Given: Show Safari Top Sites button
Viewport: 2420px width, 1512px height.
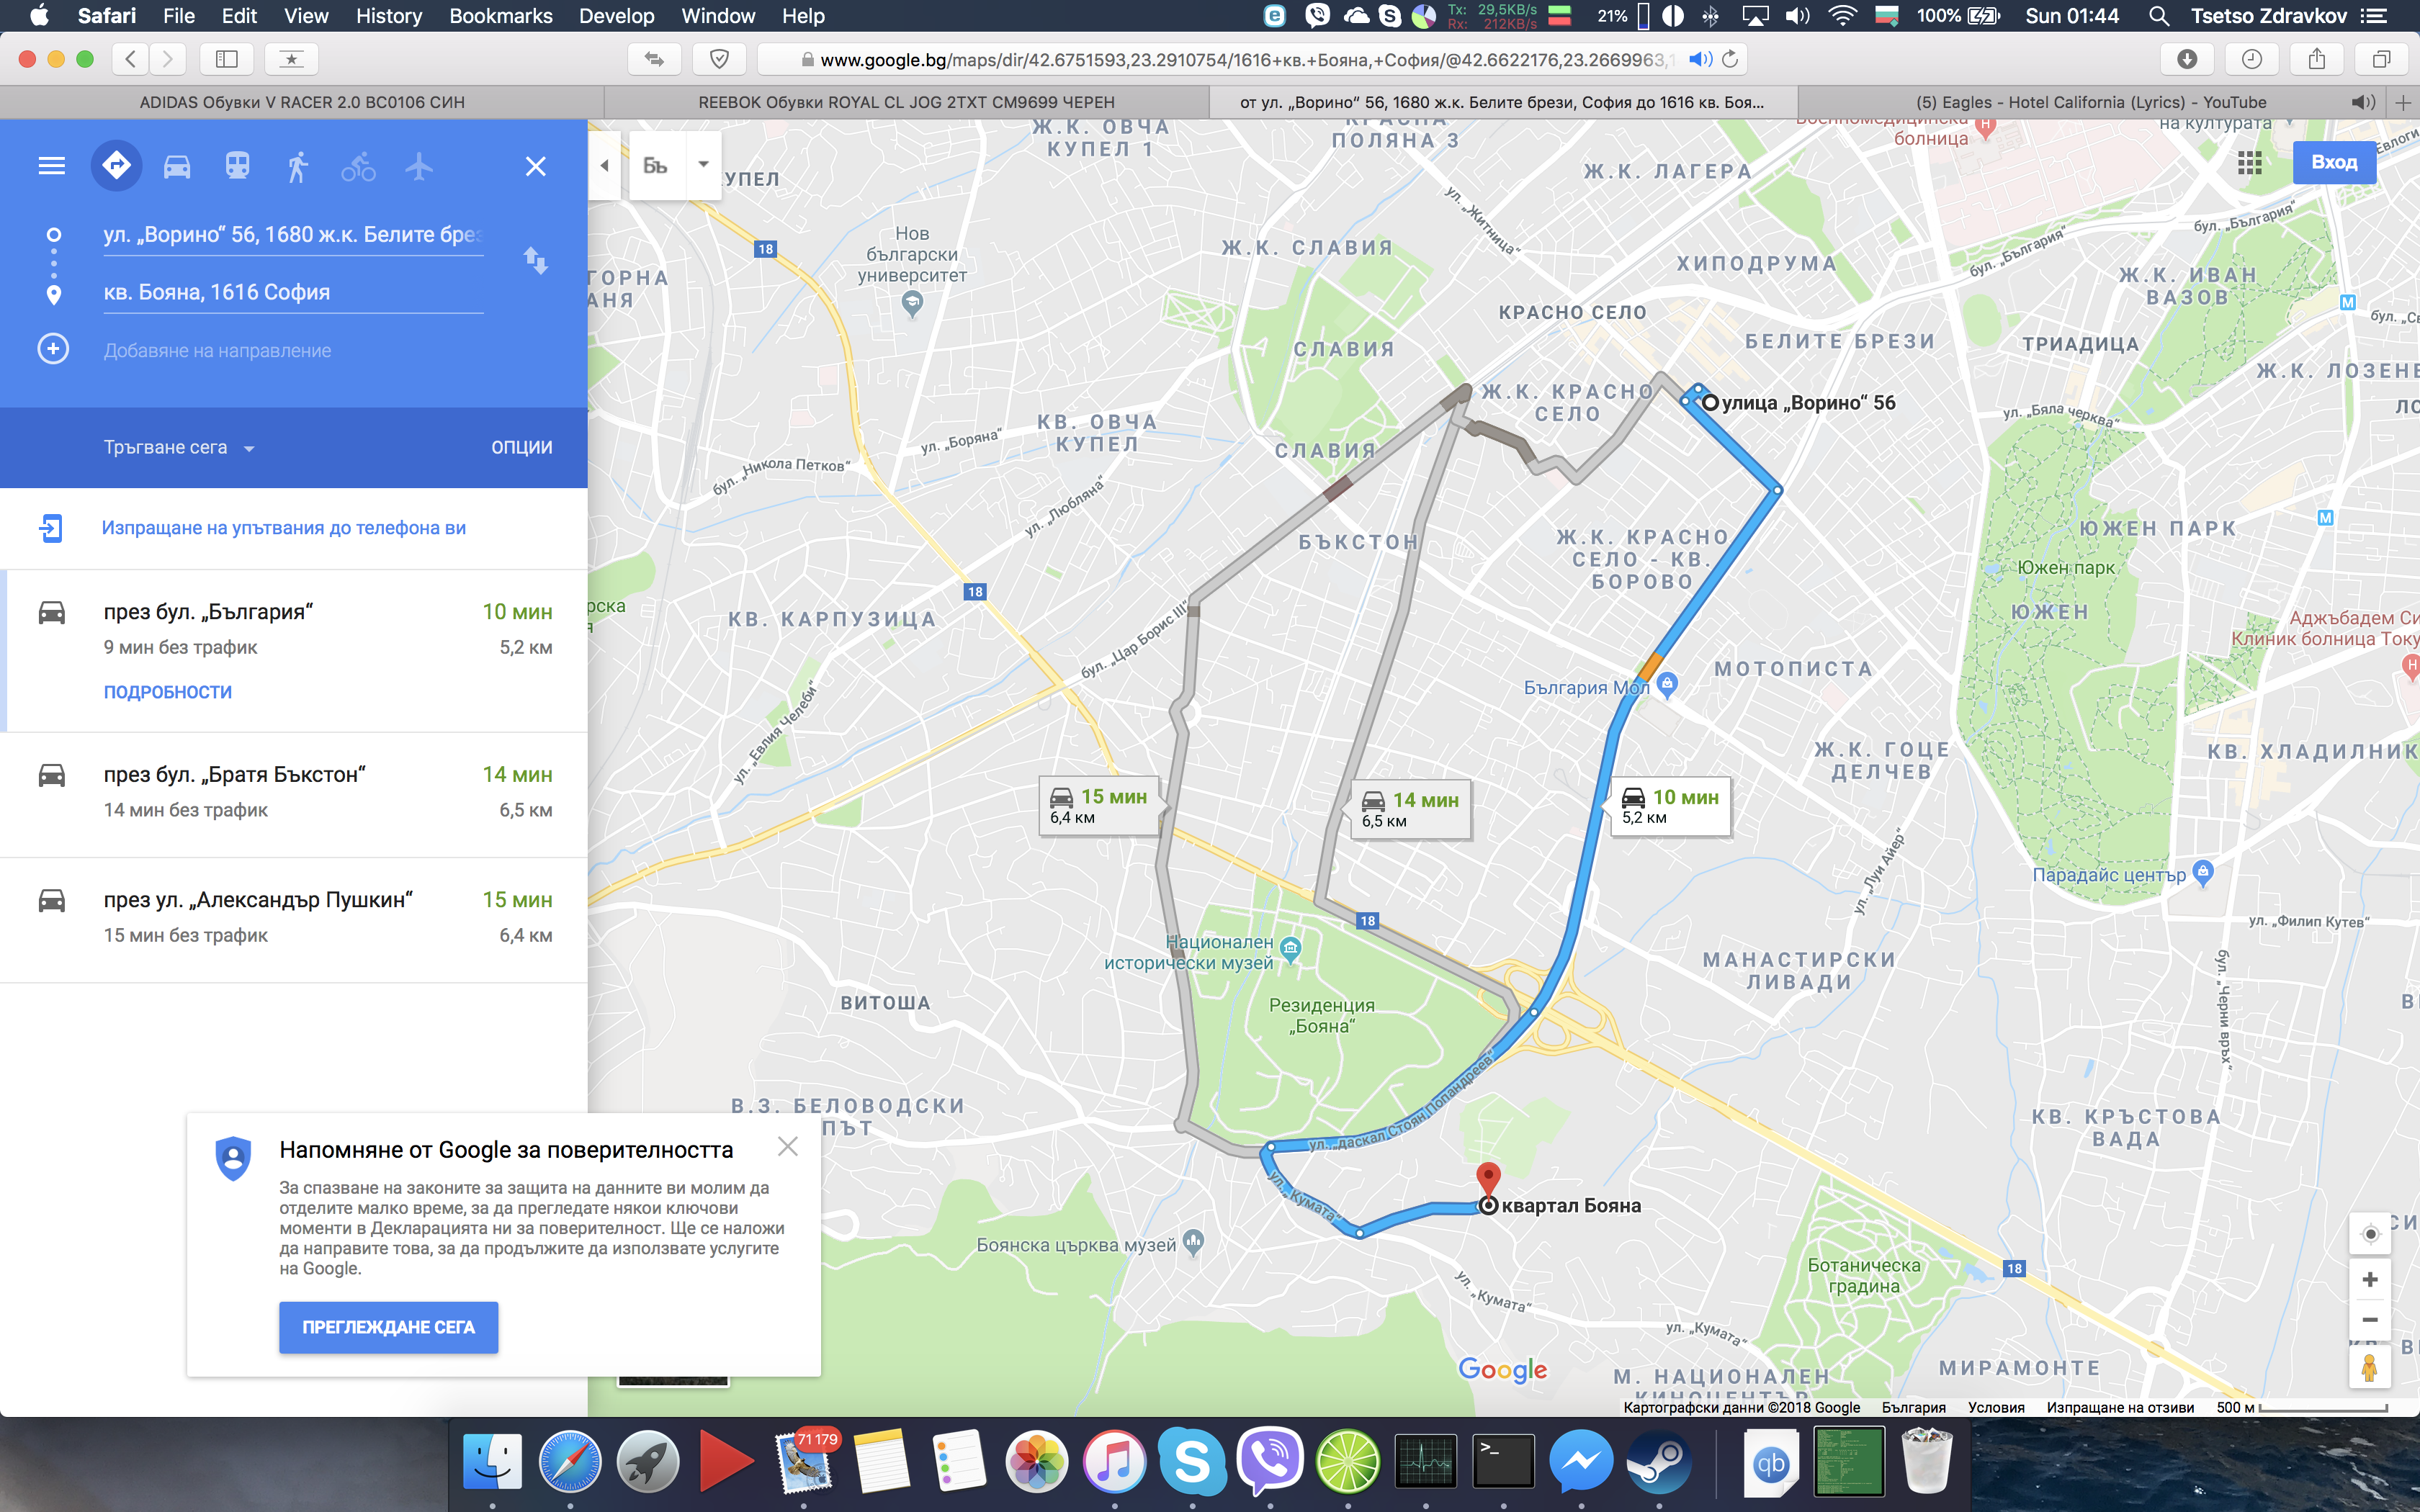Looking at the screenshot, I should (291, 59).
